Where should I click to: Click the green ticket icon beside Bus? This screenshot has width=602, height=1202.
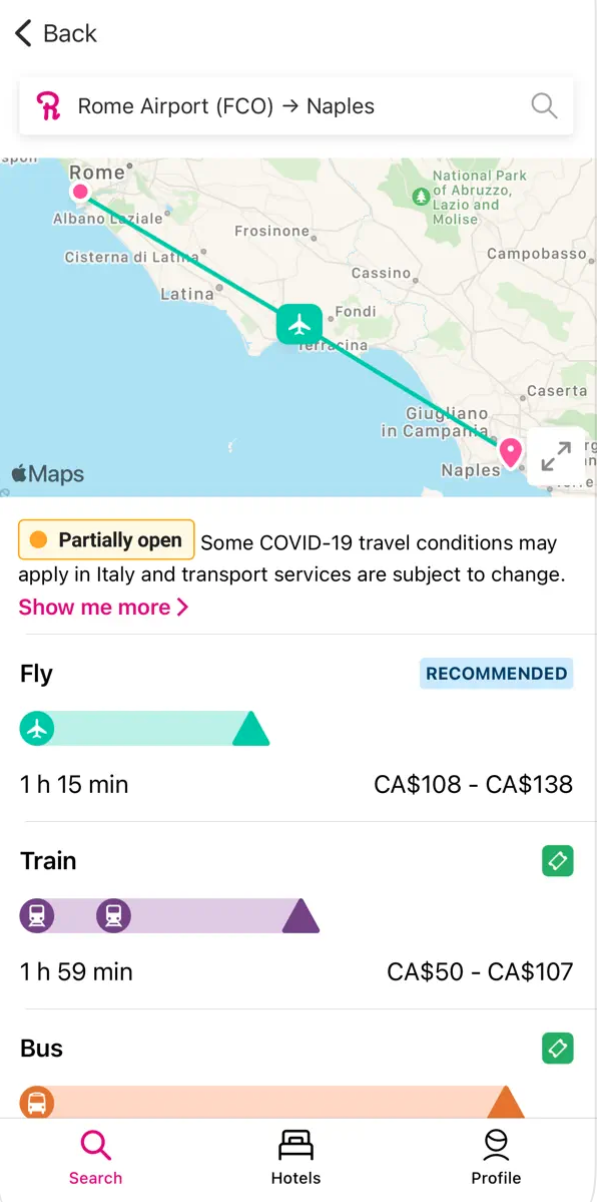coord(557,1048)
